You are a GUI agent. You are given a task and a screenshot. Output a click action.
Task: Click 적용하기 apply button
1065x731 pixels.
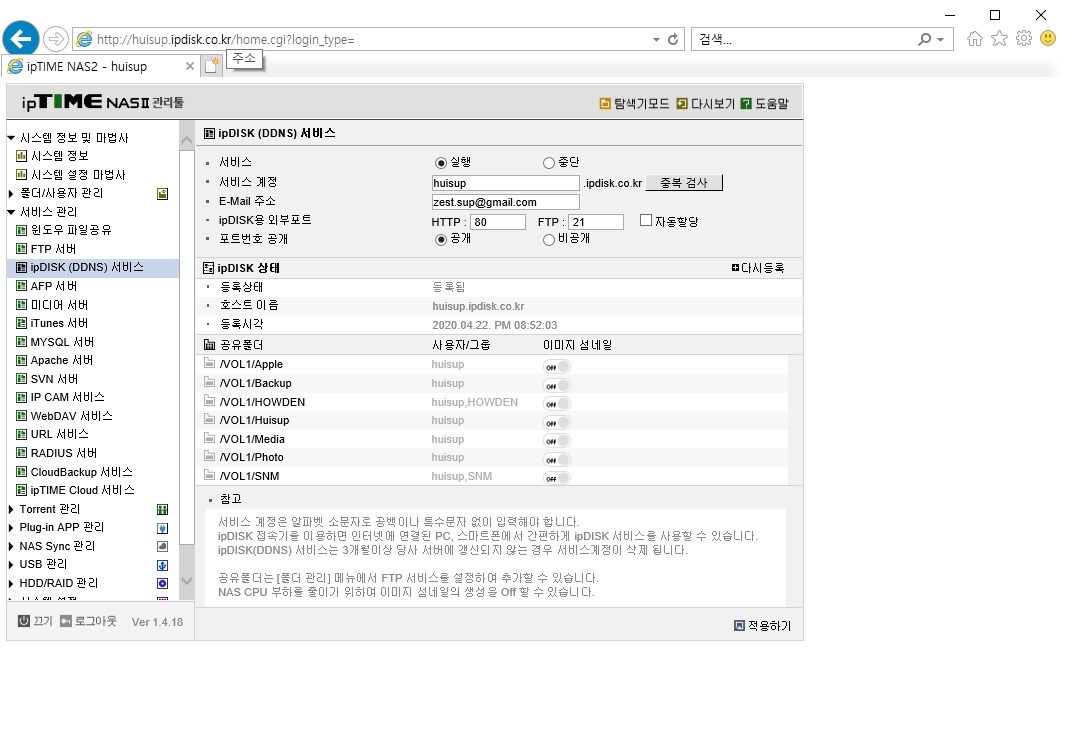763,626
